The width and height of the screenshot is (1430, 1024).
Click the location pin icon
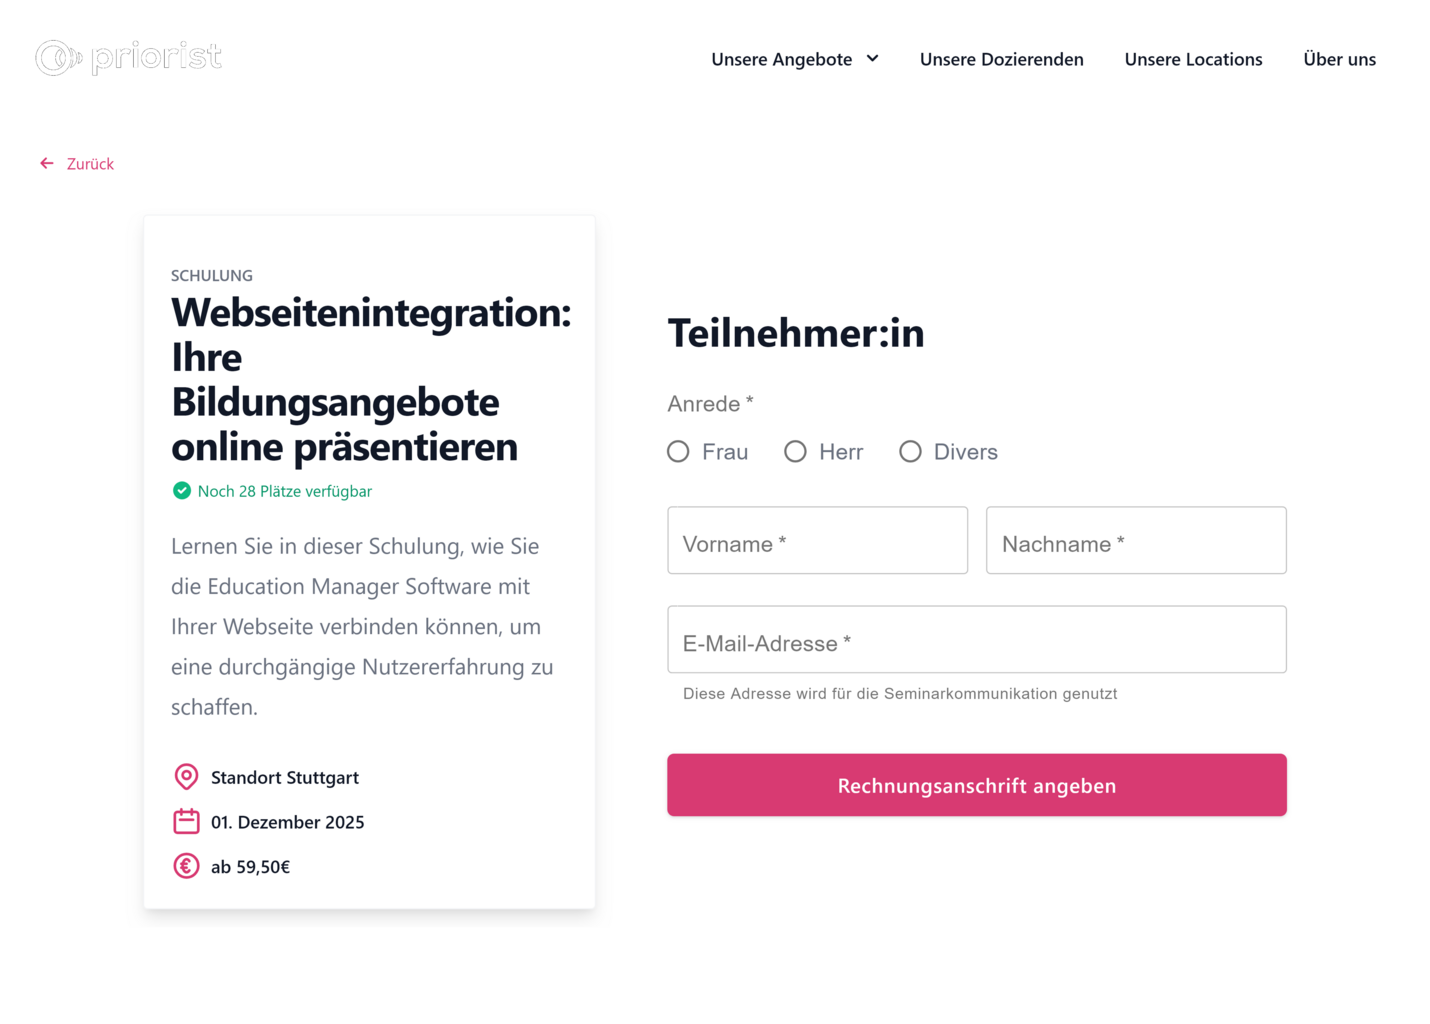tap(186, 776)
